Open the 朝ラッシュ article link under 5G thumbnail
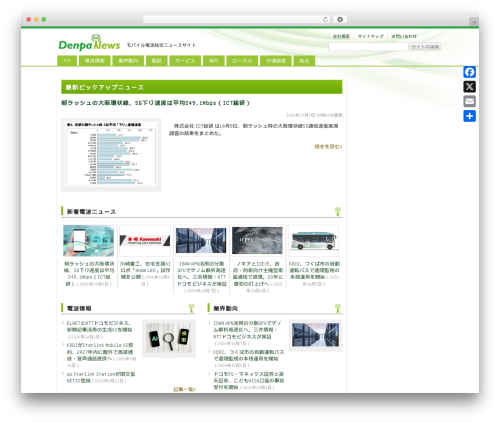The width and height of the screenshot is (500, 423). click(x=89, y=274)
